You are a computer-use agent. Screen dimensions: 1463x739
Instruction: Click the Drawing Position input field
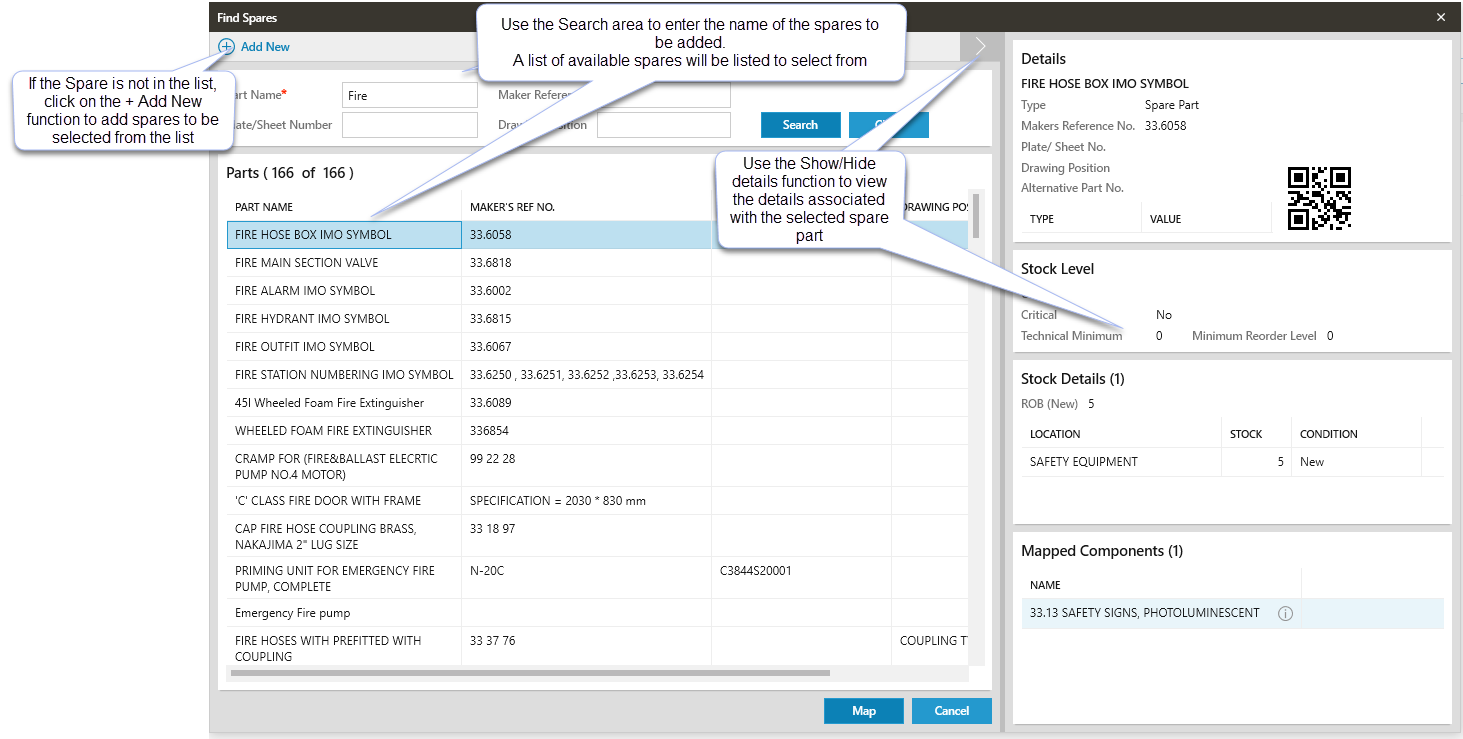coord(664,125)
